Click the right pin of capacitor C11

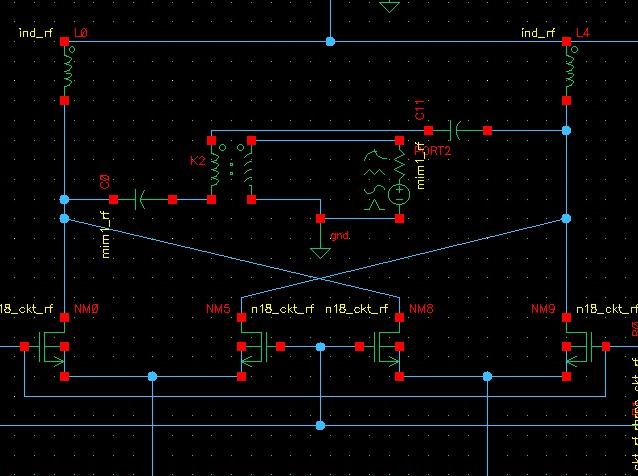487,130
